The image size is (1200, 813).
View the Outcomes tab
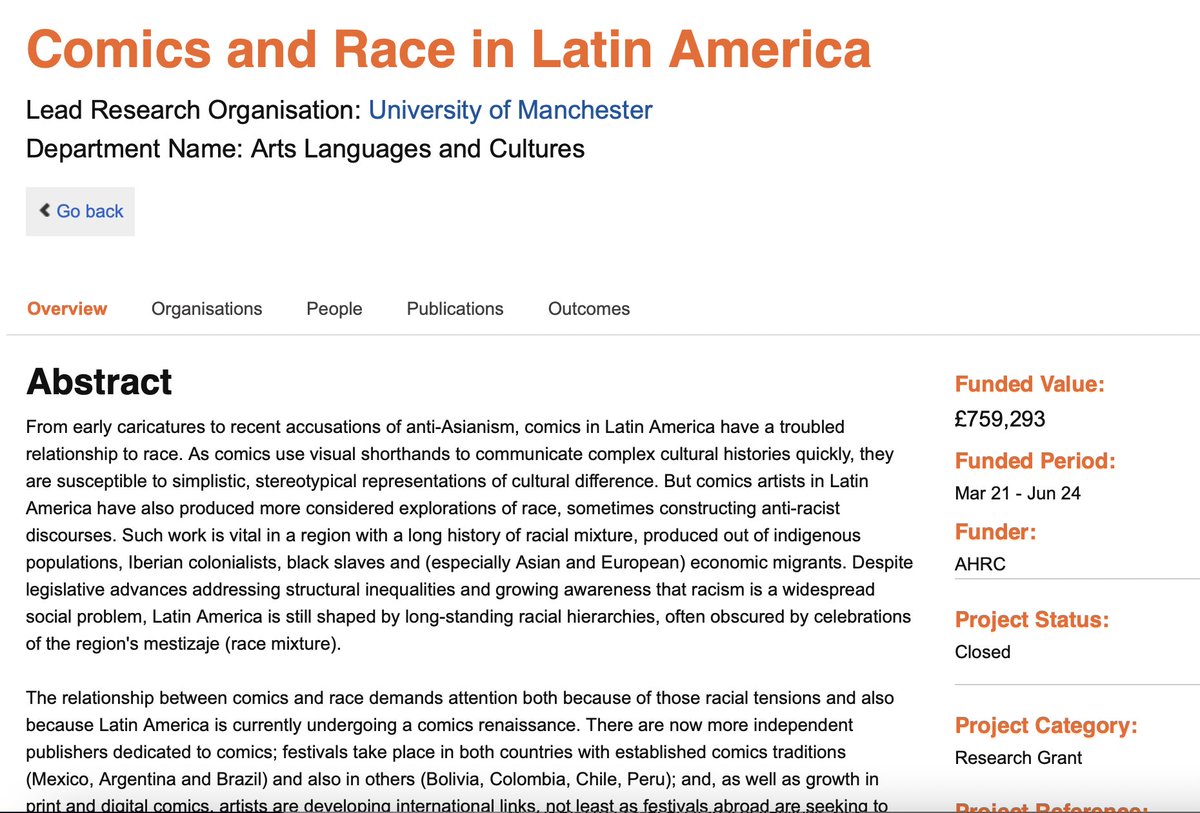tap(589, 309)
